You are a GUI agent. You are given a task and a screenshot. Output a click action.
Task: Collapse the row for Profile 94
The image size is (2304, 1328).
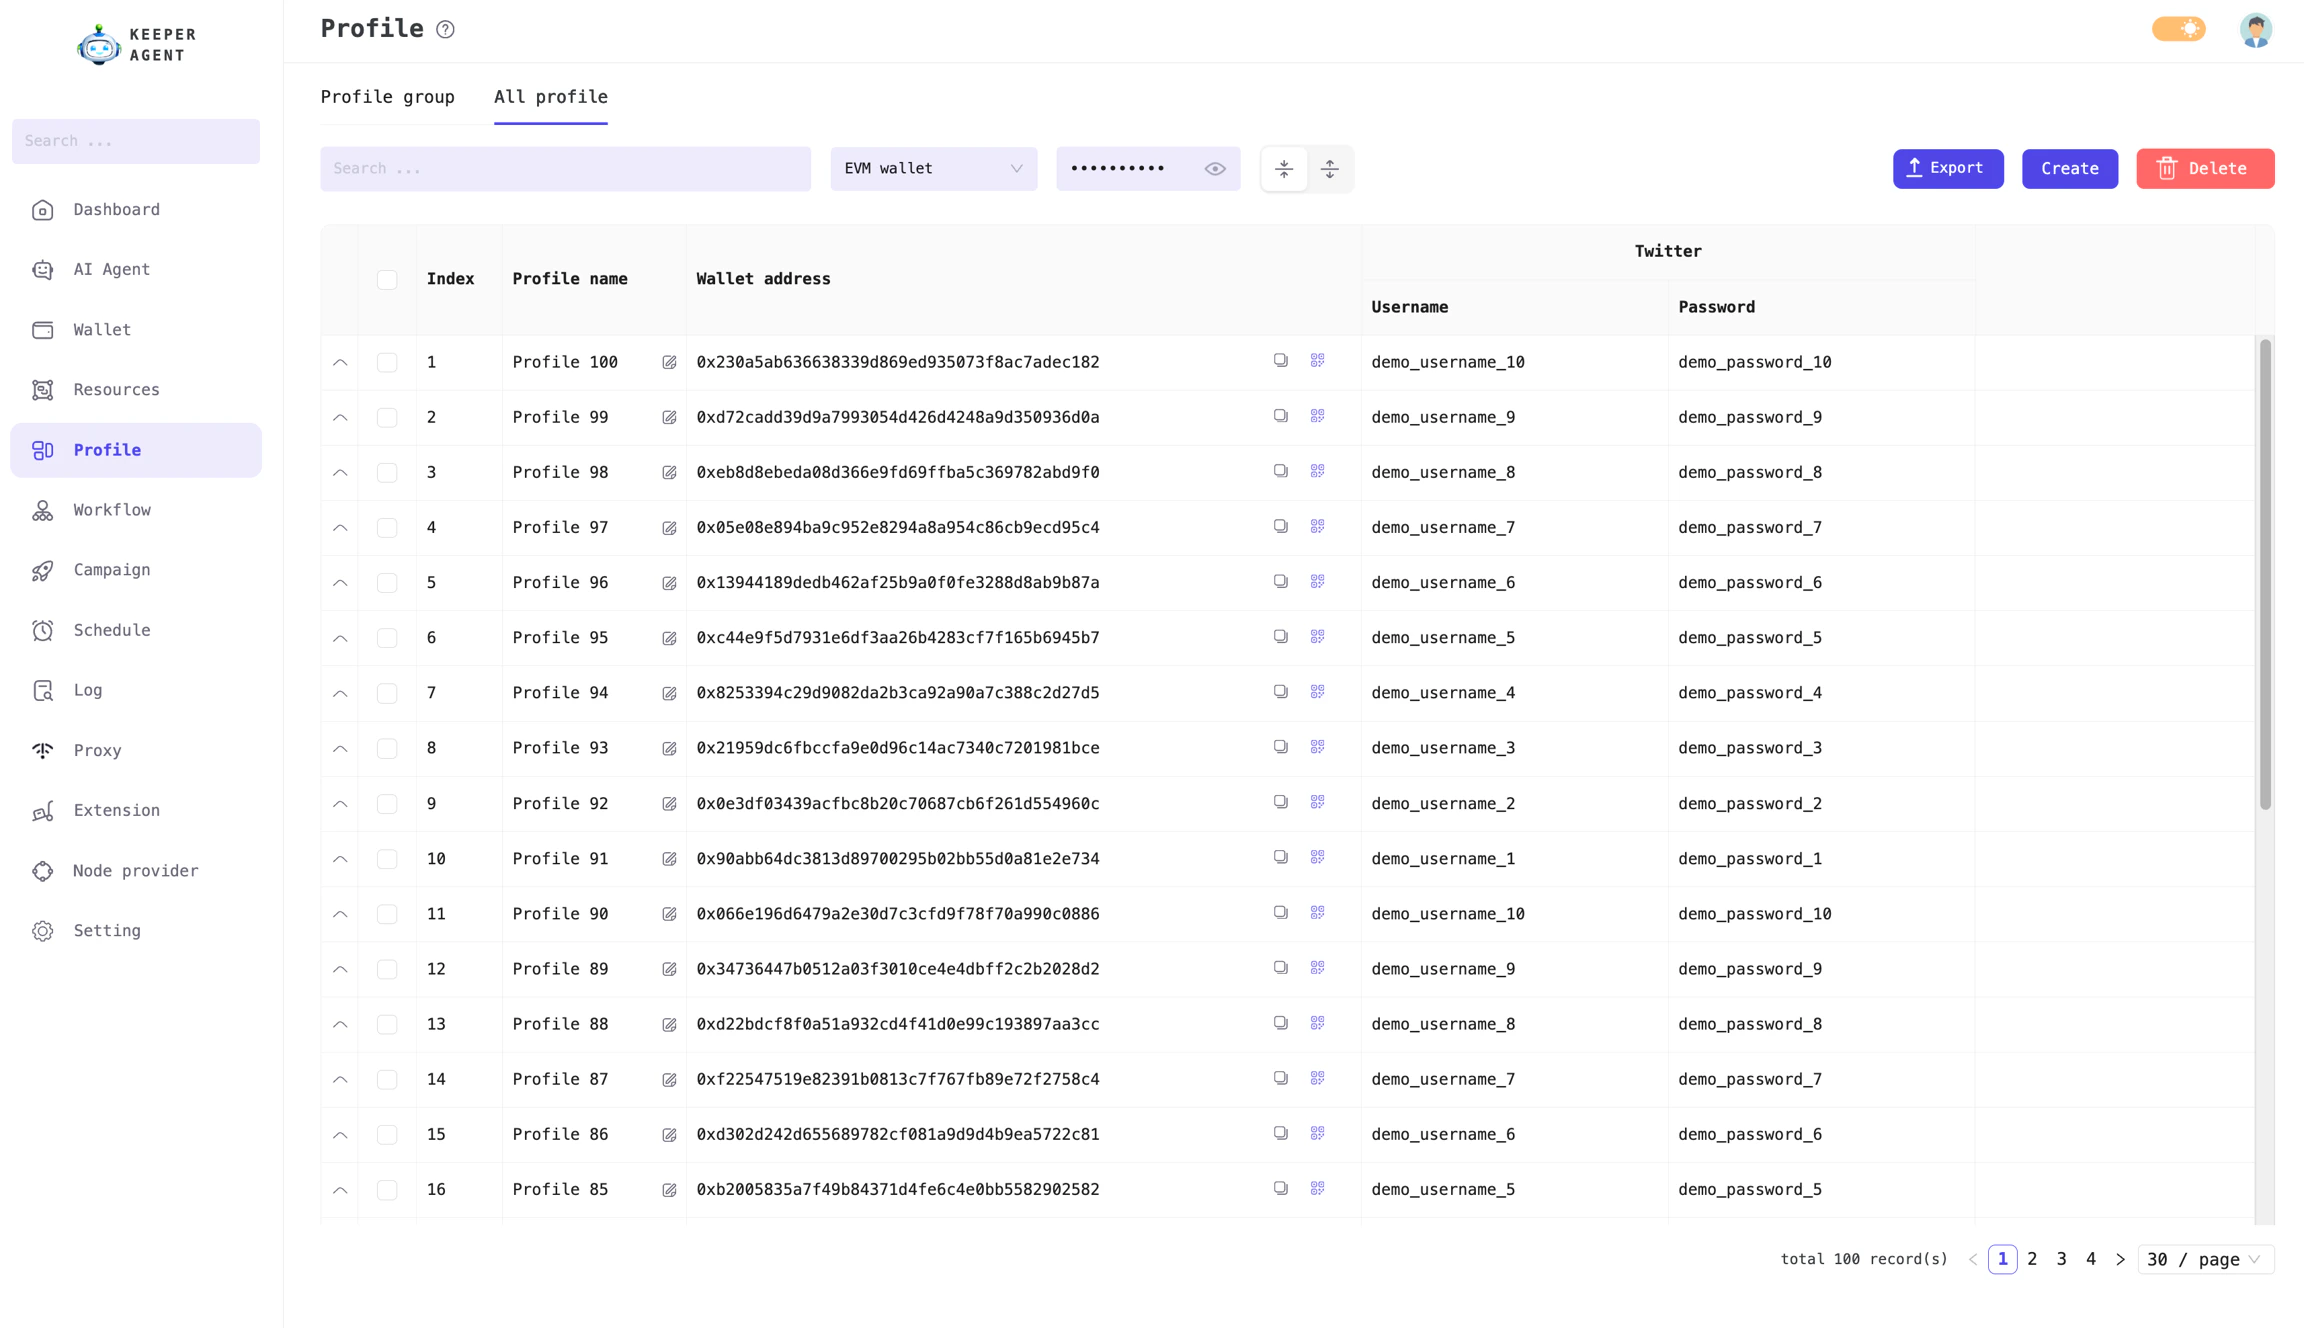click(339, 693)
